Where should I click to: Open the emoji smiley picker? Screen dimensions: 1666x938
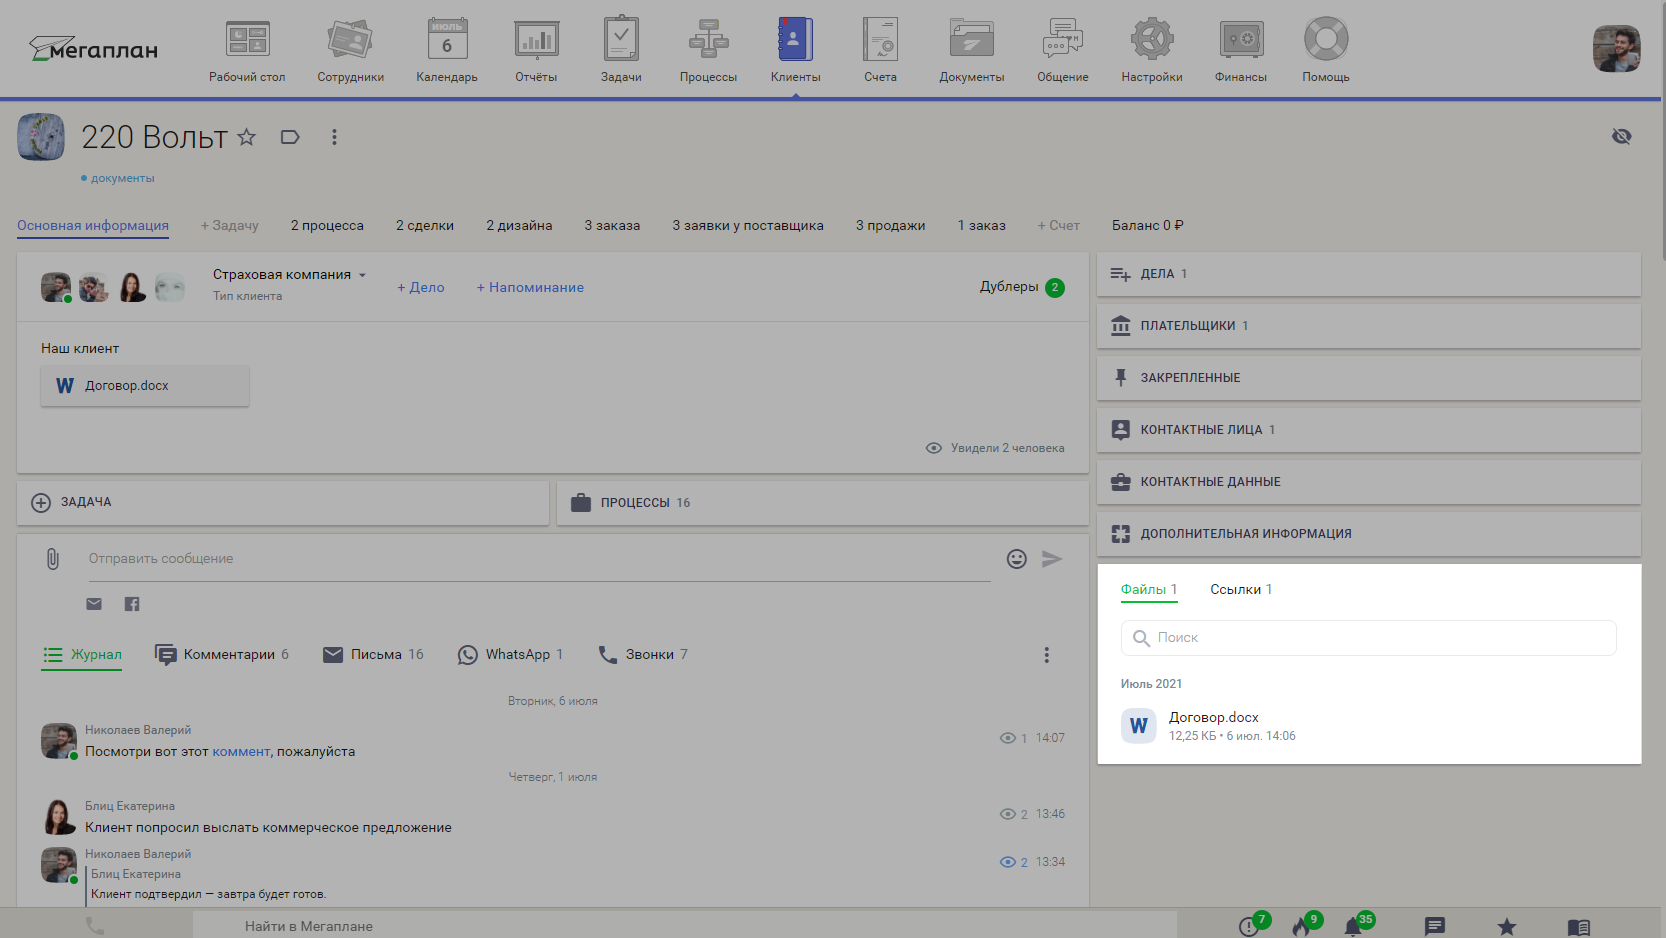pyautogui.click(x=1017, y=559)
